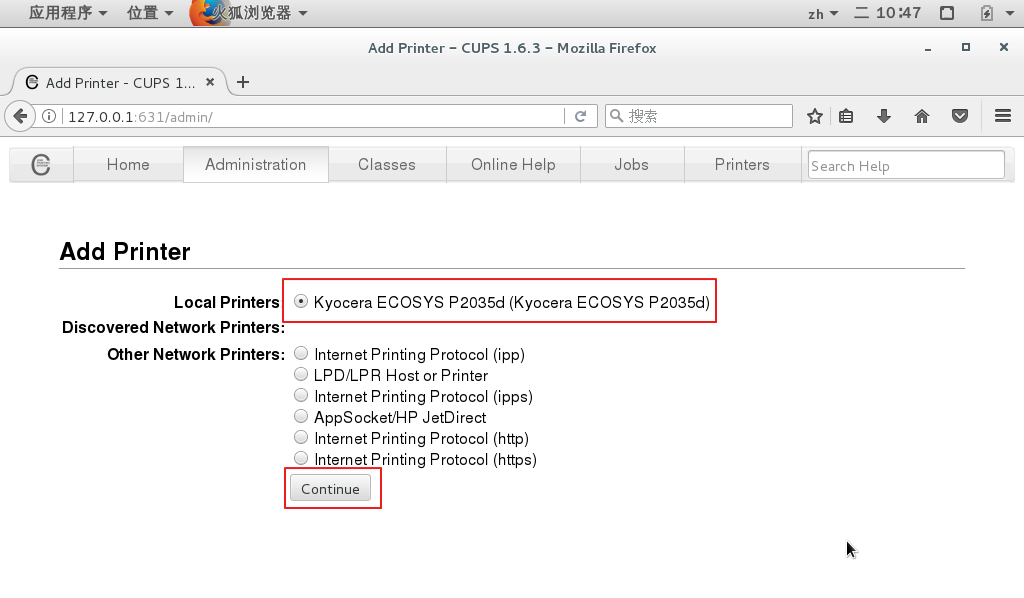
Task: Select LPD/LPR Host or Printer option
Action: pos(301,375)
